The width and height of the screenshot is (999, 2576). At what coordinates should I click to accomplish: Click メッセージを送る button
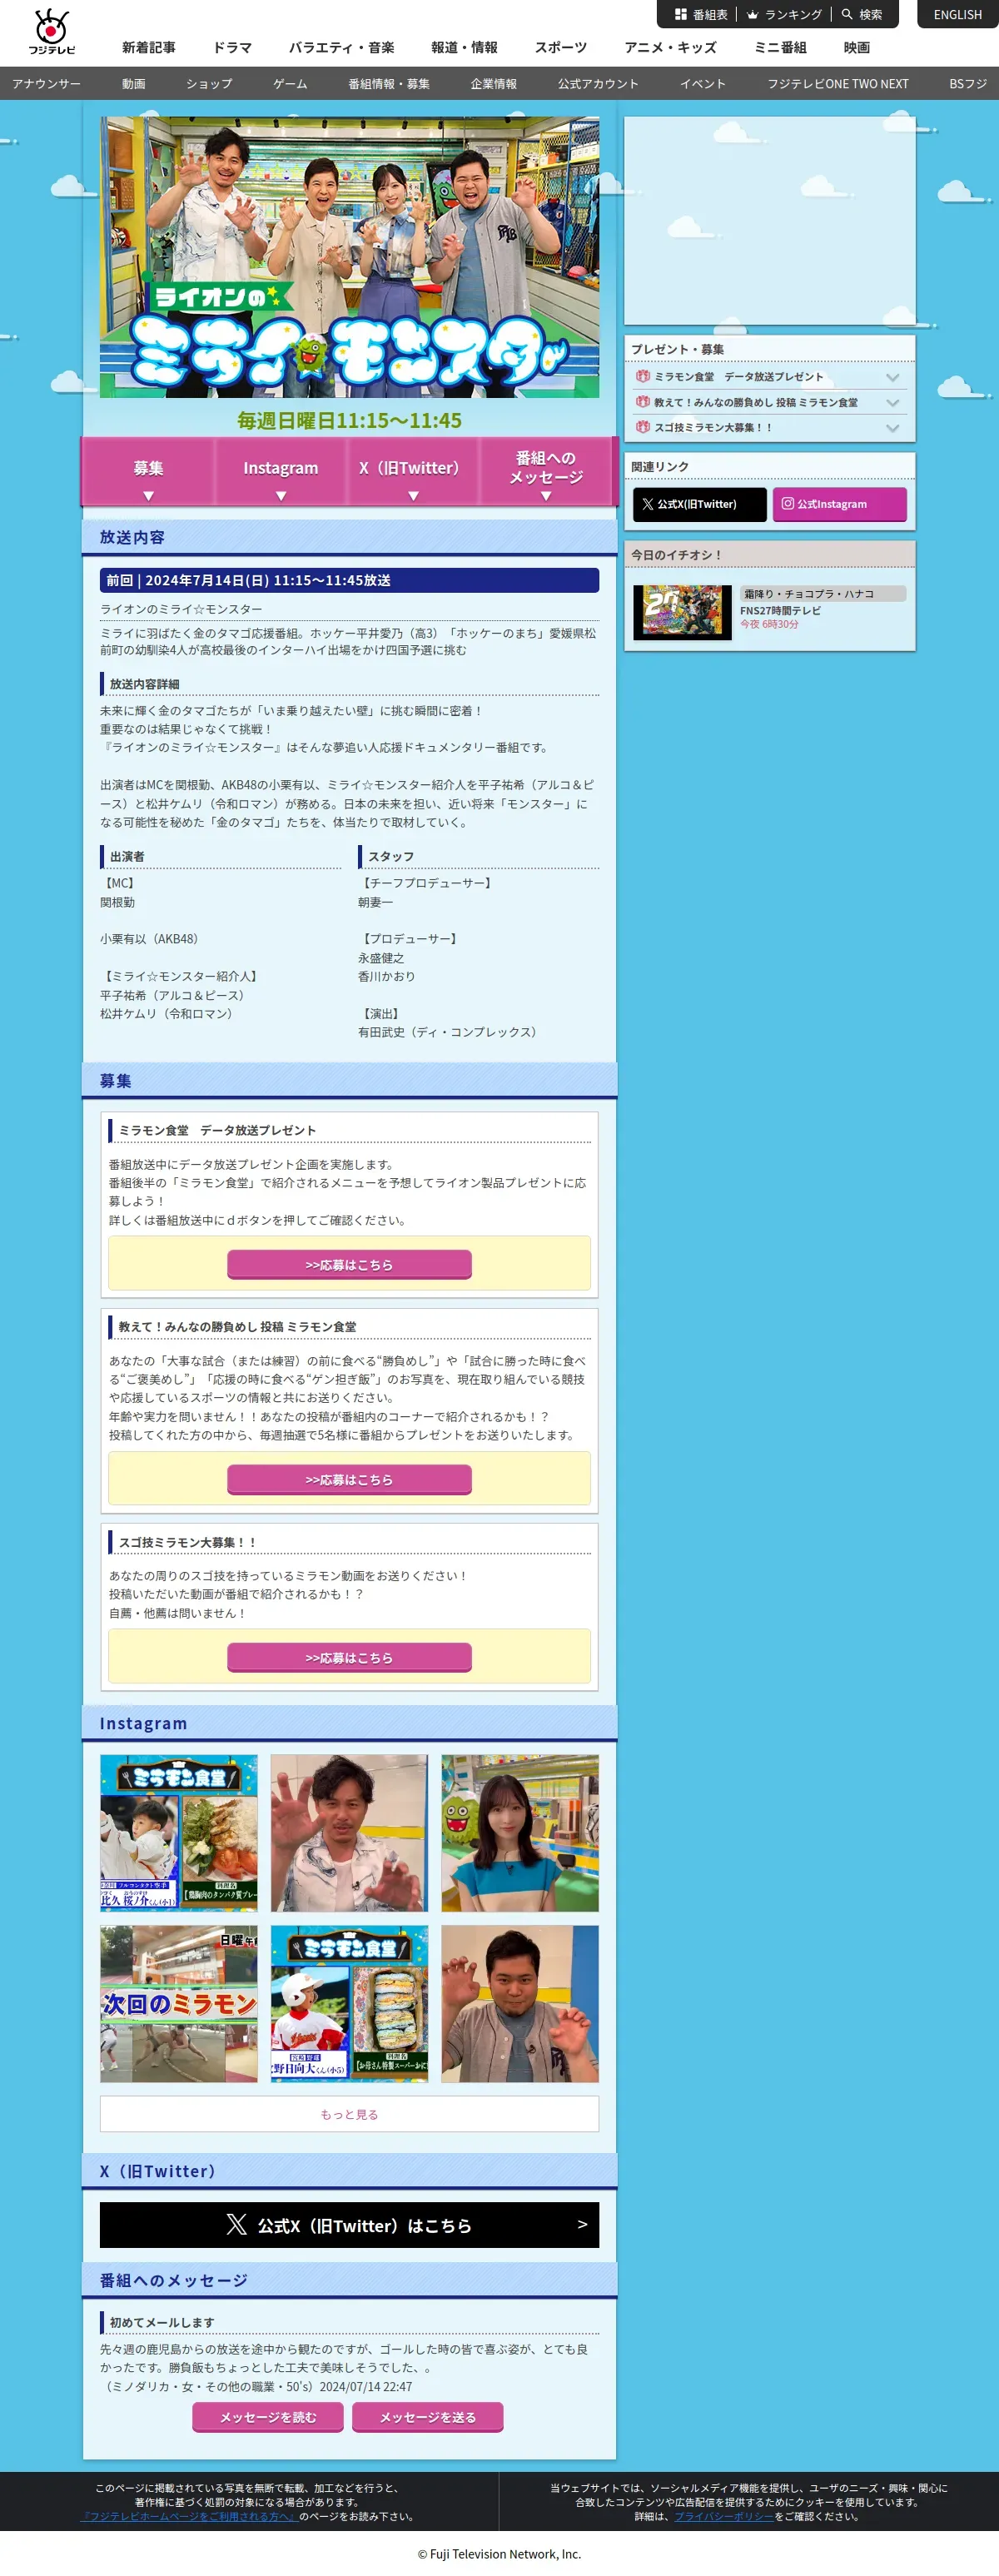pos(427,2417)
